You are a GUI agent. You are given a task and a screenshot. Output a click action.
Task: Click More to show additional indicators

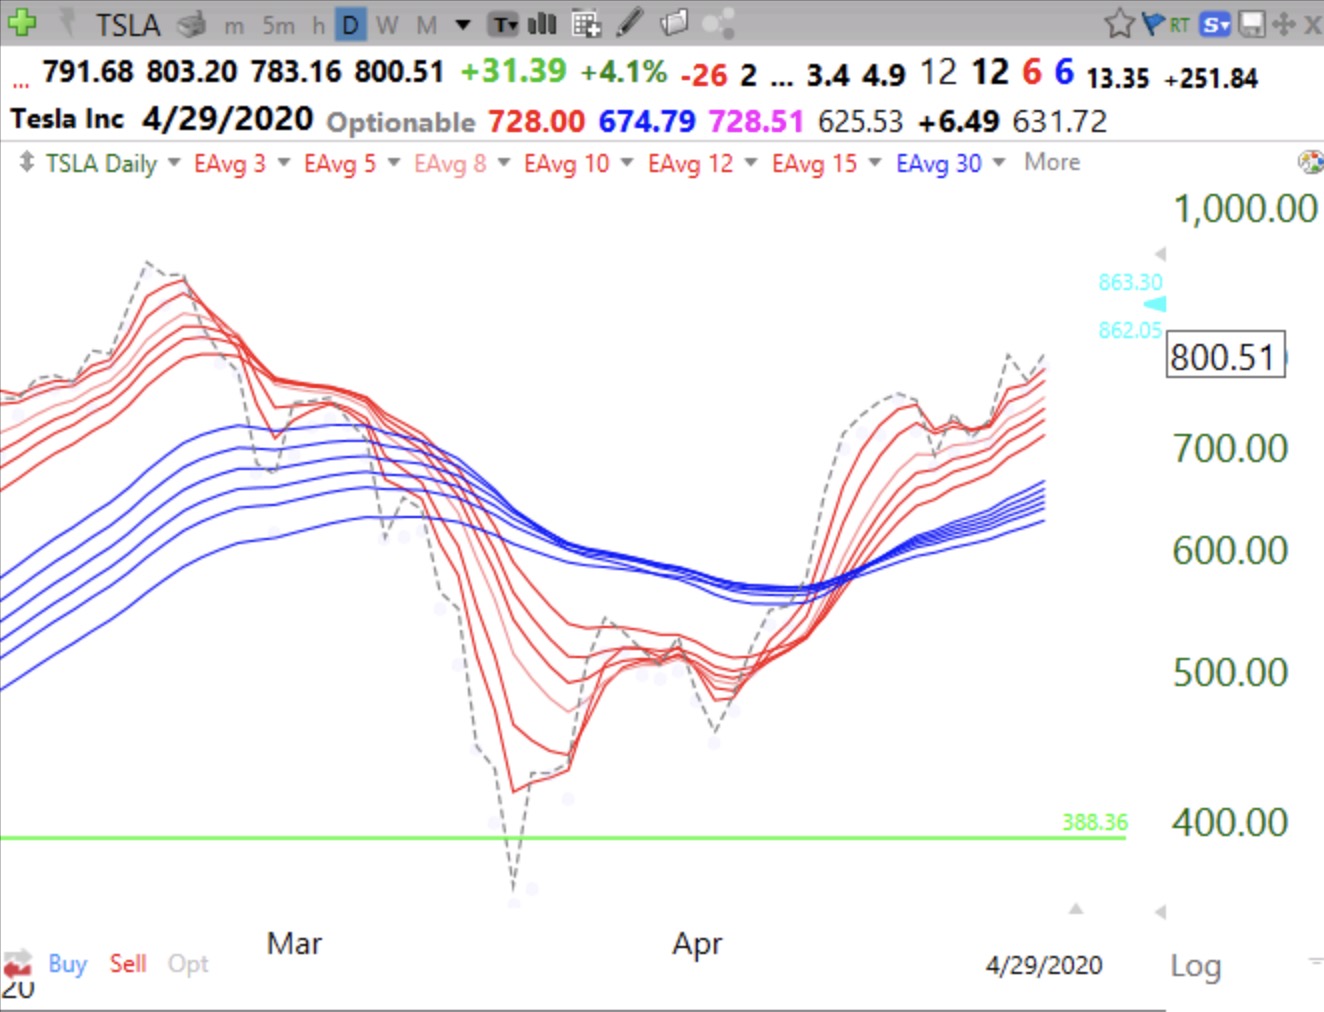tap(1052, 162)
